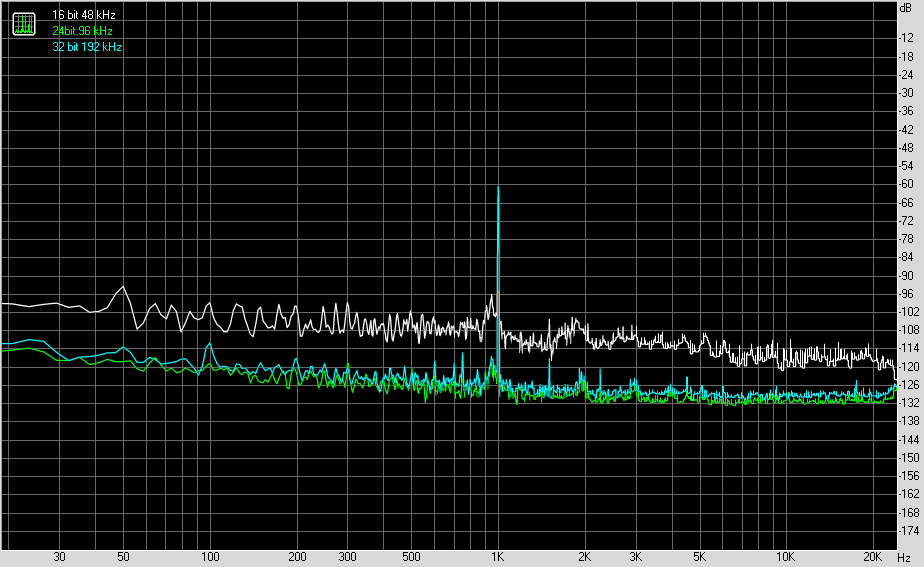Image resolution: width=924 pixels, height=567 pixels.
Task: Select the white 16 bit 48 kHz legend entry
Action: coord(84,16)
